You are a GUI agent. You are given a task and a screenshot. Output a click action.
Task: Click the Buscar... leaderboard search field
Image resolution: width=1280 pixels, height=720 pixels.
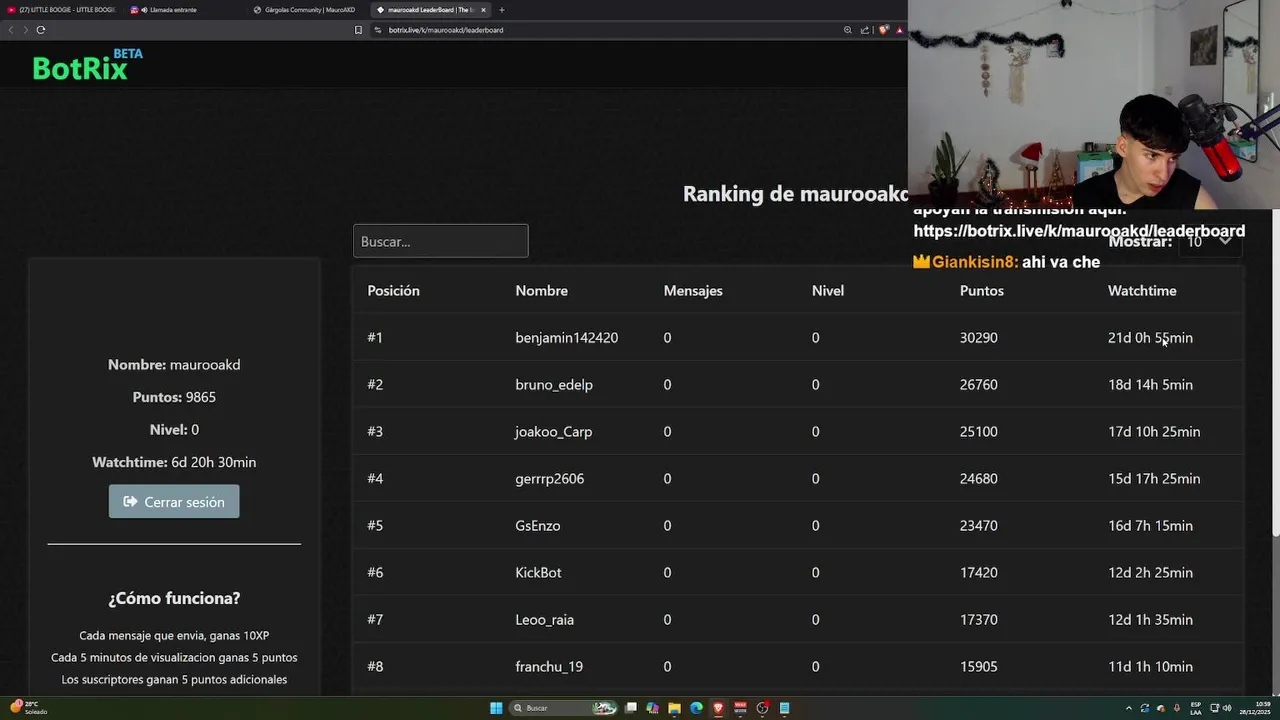tap(440, 241)
